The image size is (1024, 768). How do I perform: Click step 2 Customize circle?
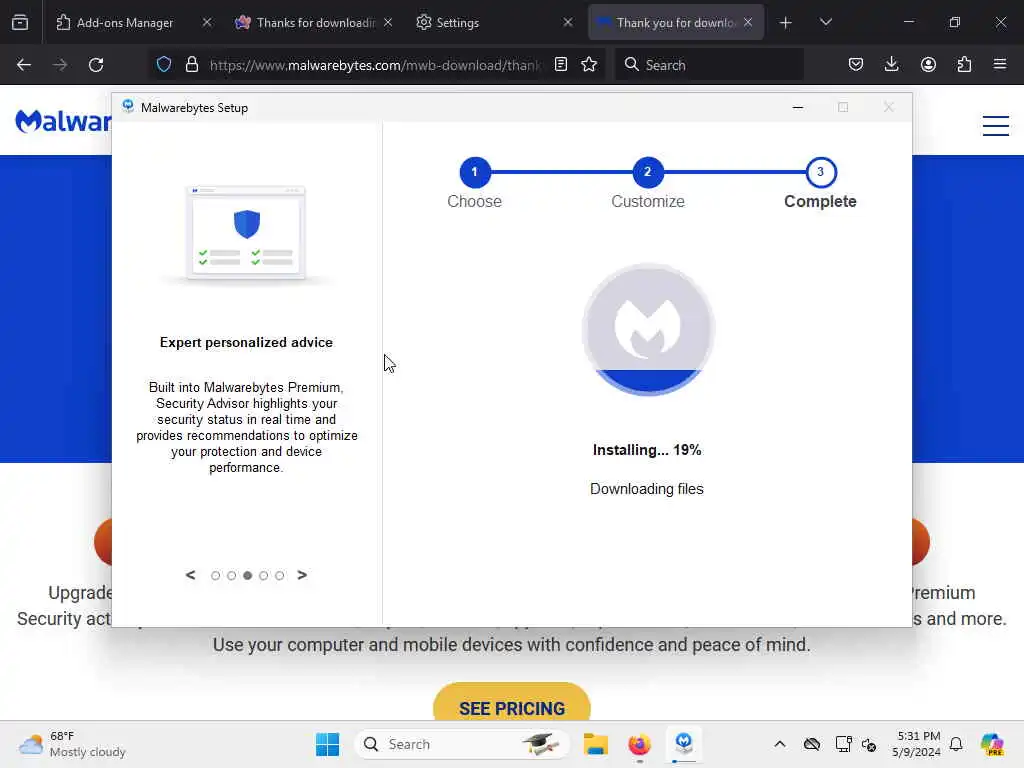click(x=647, y=172)
